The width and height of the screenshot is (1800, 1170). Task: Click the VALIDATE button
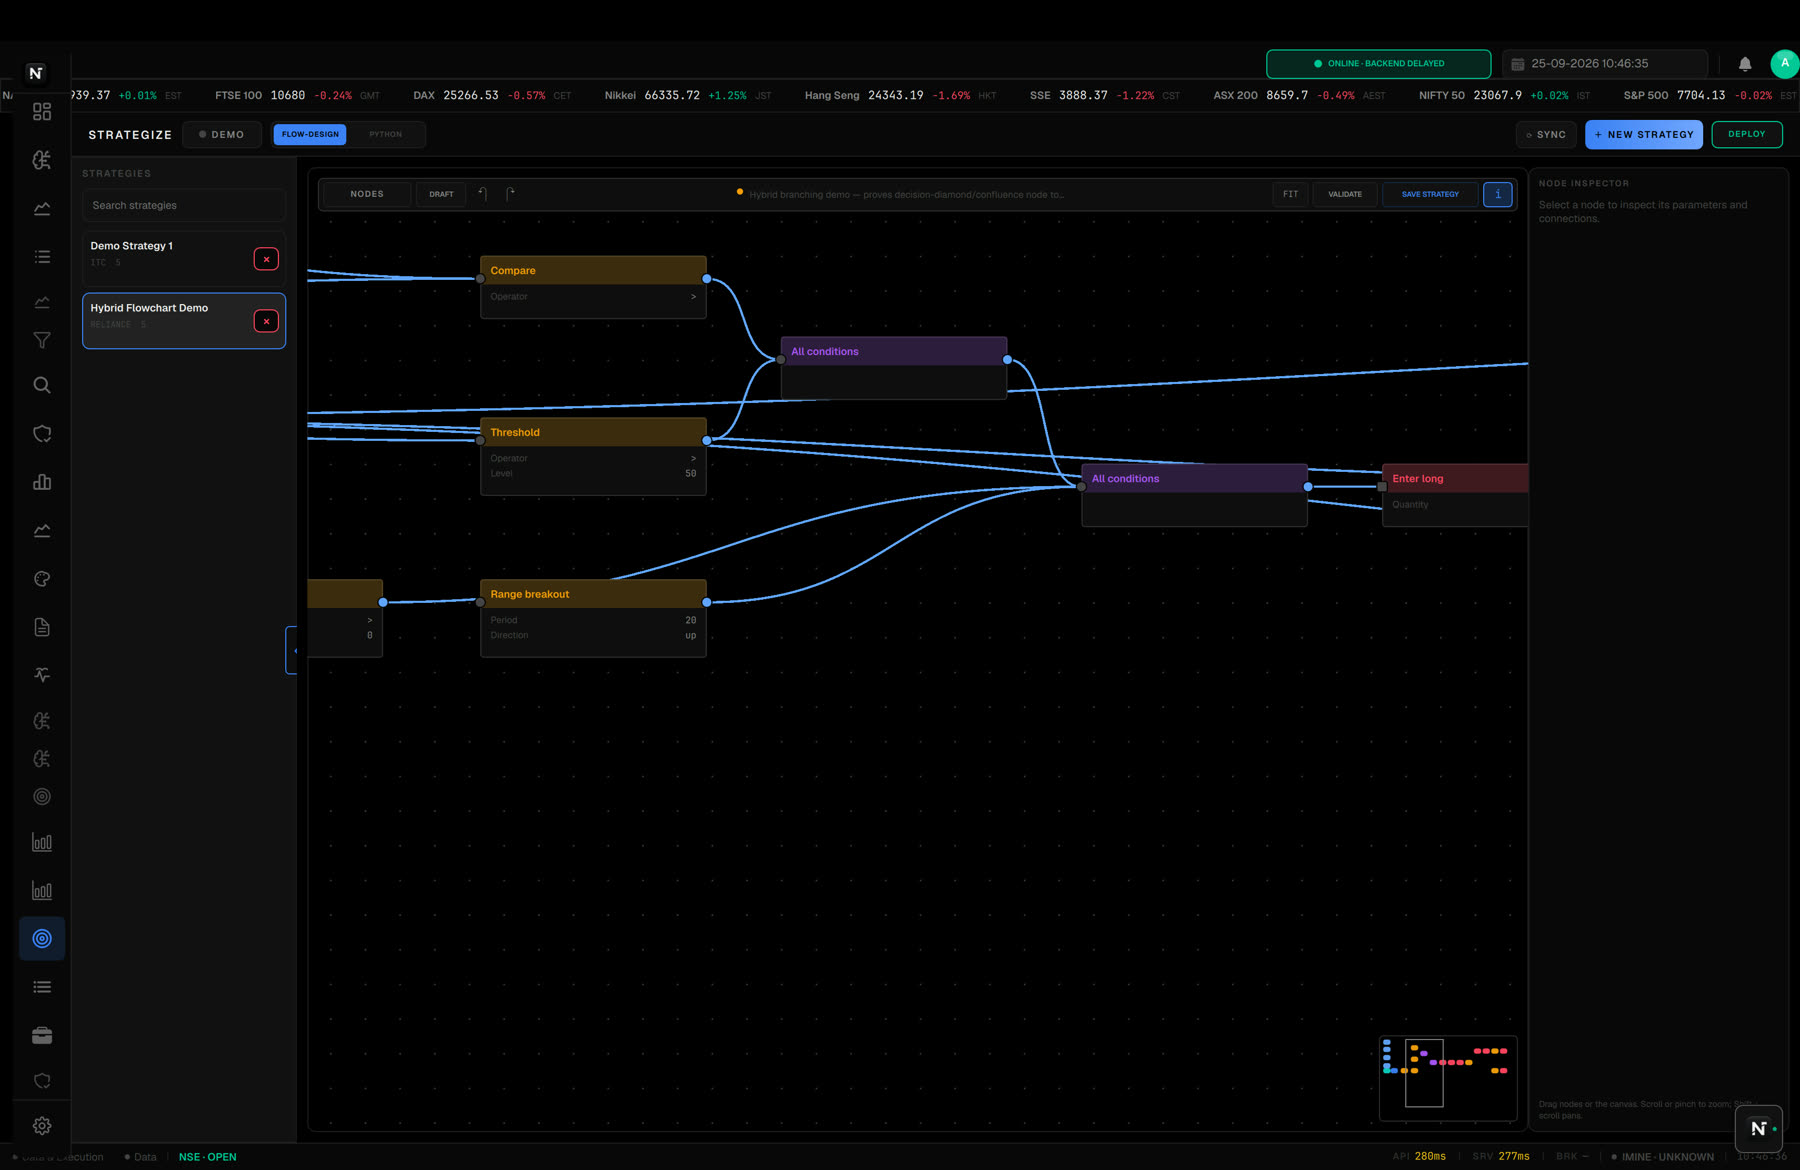click(1345, 194)
